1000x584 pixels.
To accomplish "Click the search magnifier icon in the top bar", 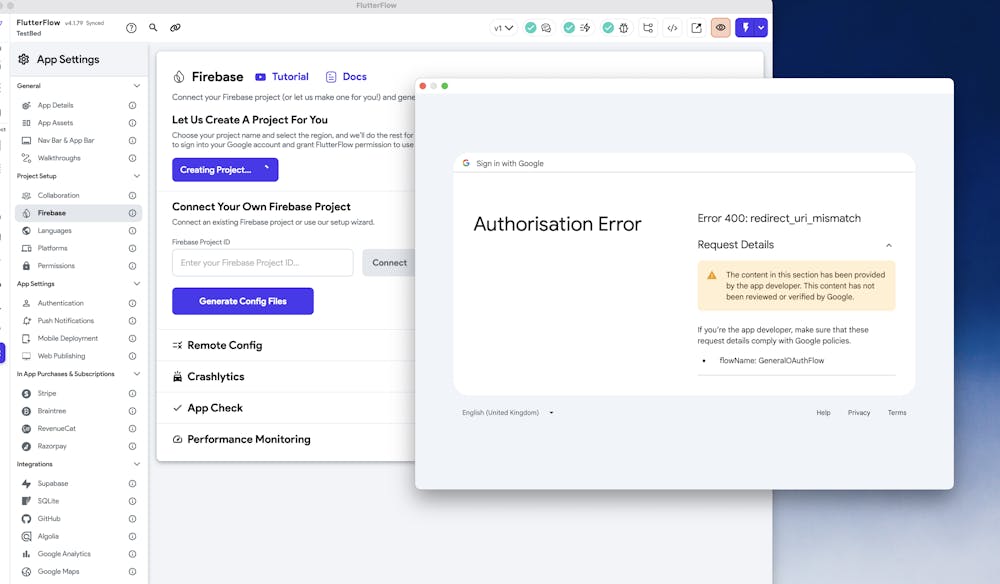I will (153, 27).
